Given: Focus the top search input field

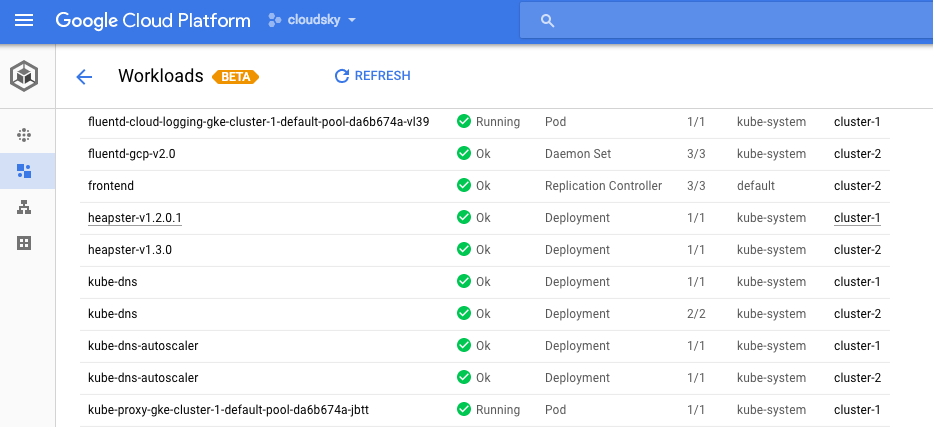Looking at the screenshot, I should tap(726, 20).
